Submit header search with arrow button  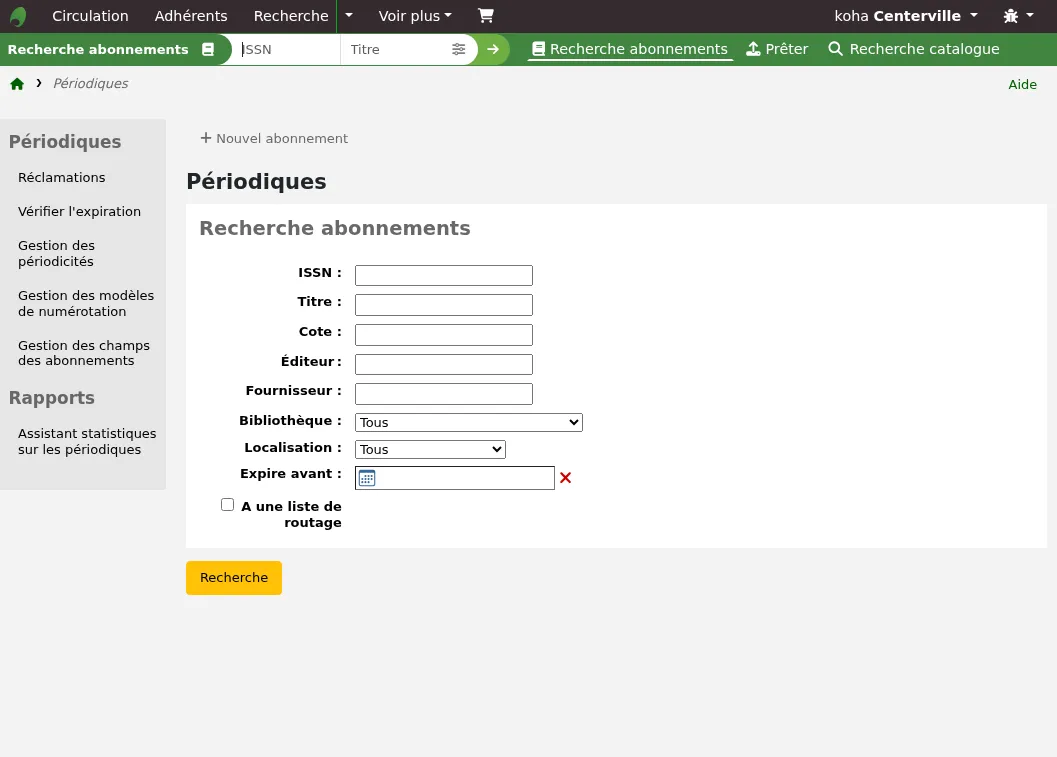pos(493,49)
